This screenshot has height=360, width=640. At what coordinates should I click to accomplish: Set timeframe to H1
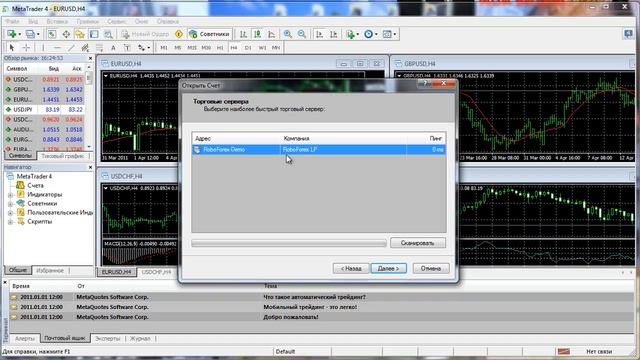pos(220,48)
